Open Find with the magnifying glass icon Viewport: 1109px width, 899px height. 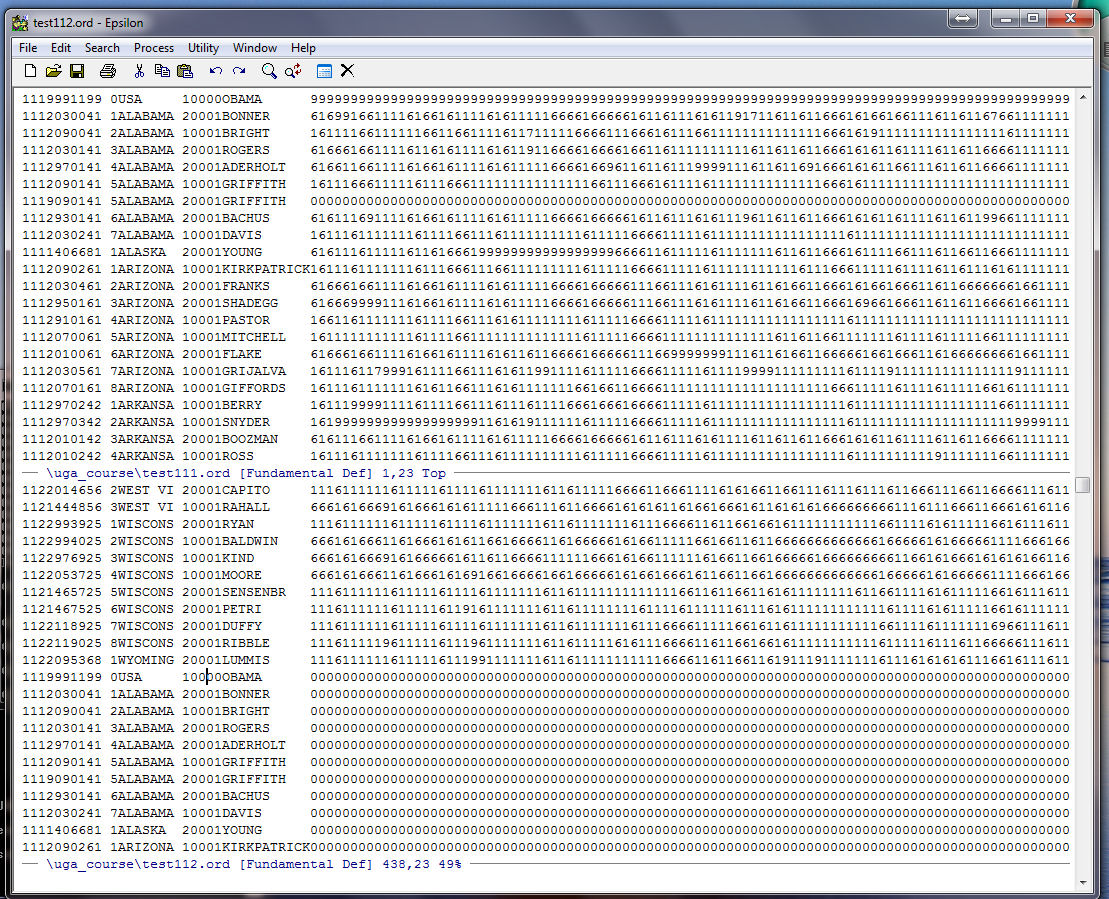pyautogui.click(x=269, y=71)
